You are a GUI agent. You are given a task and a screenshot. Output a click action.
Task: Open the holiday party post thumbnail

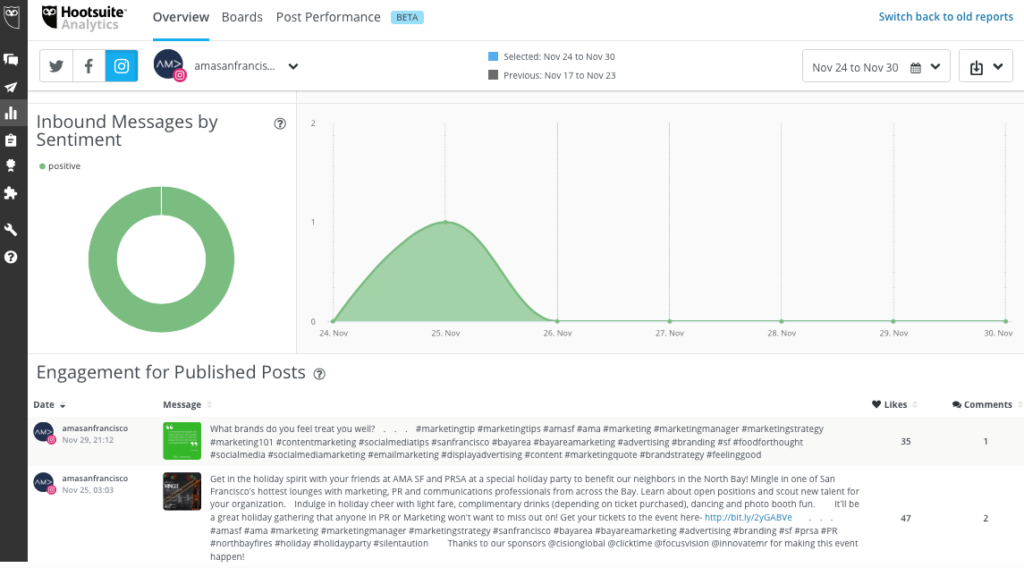(182, 491)
